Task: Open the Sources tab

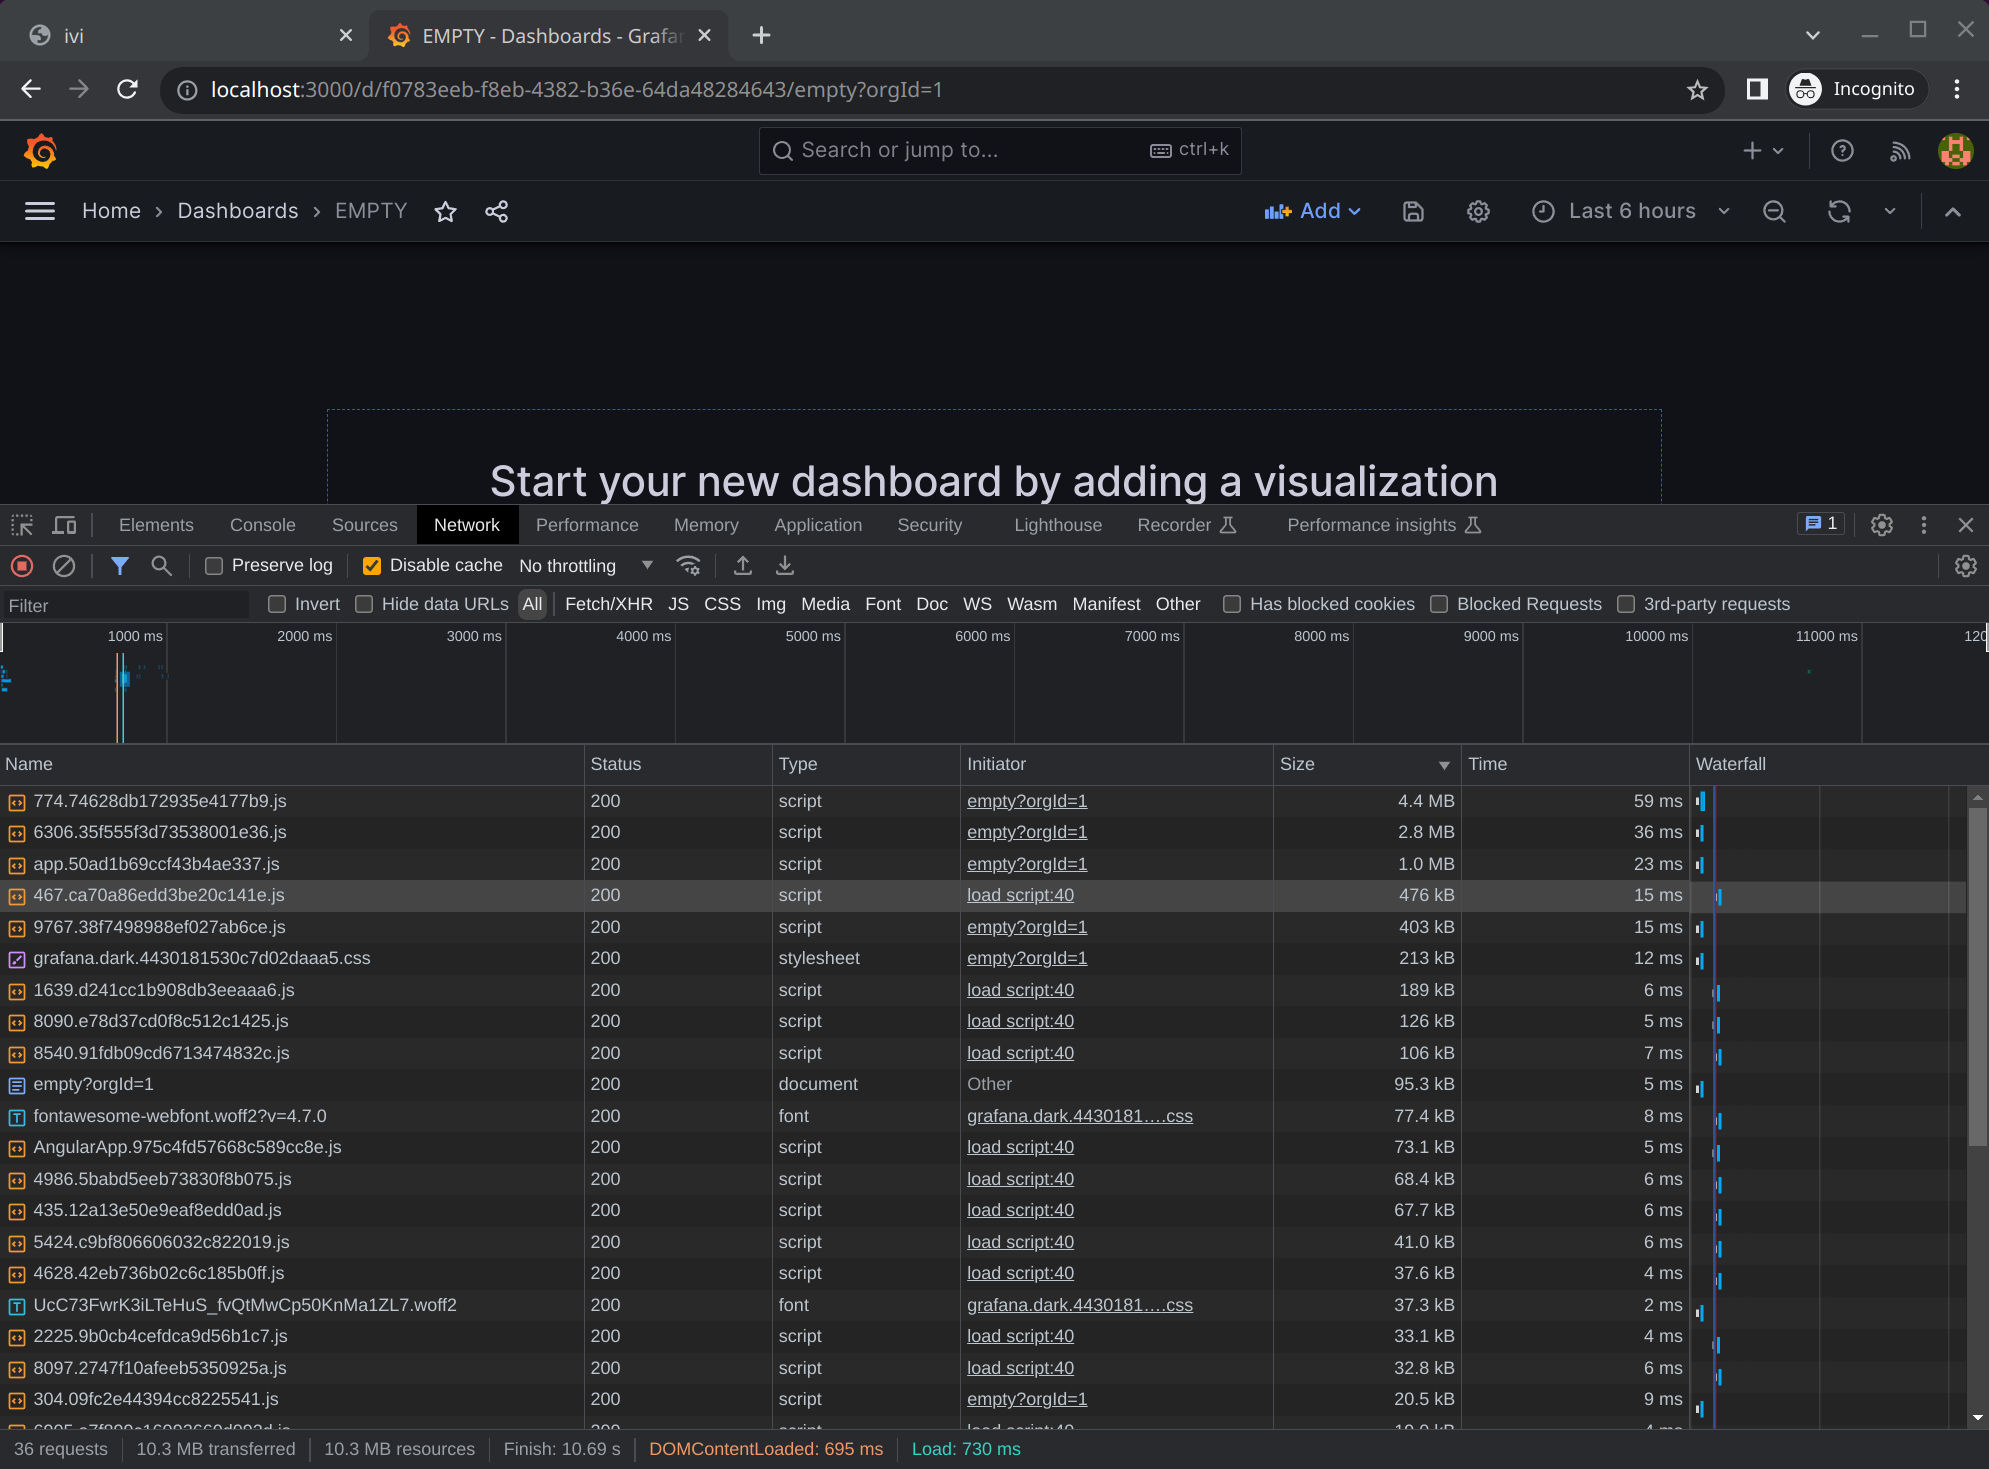Action: click(365, 525)
